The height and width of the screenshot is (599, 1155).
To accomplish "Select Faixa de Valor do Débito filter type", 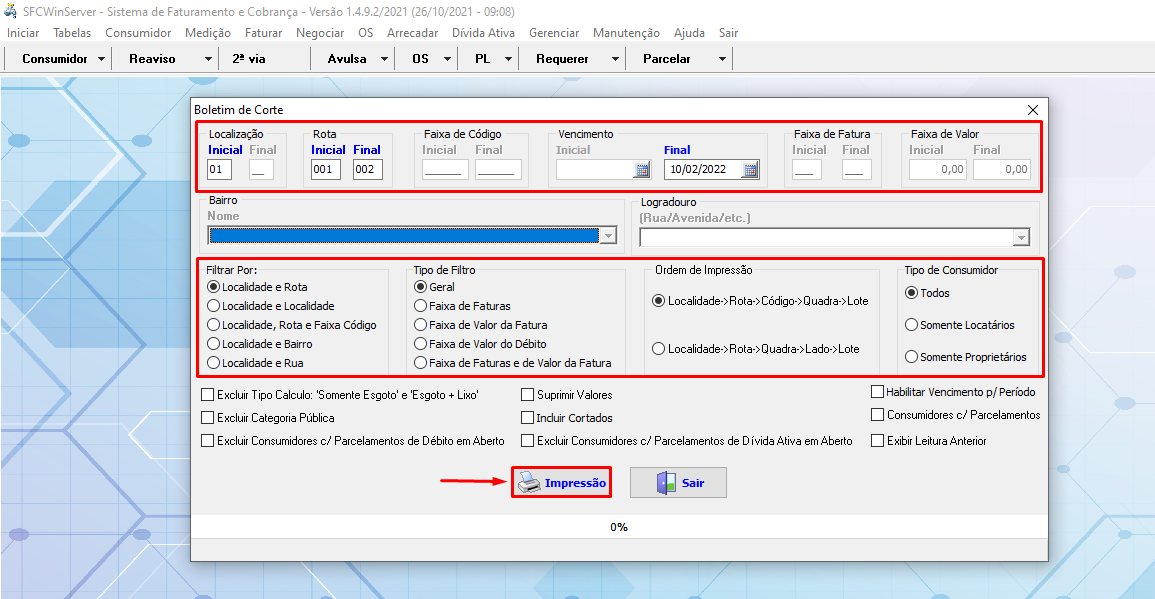I will (x=421, y=344).
